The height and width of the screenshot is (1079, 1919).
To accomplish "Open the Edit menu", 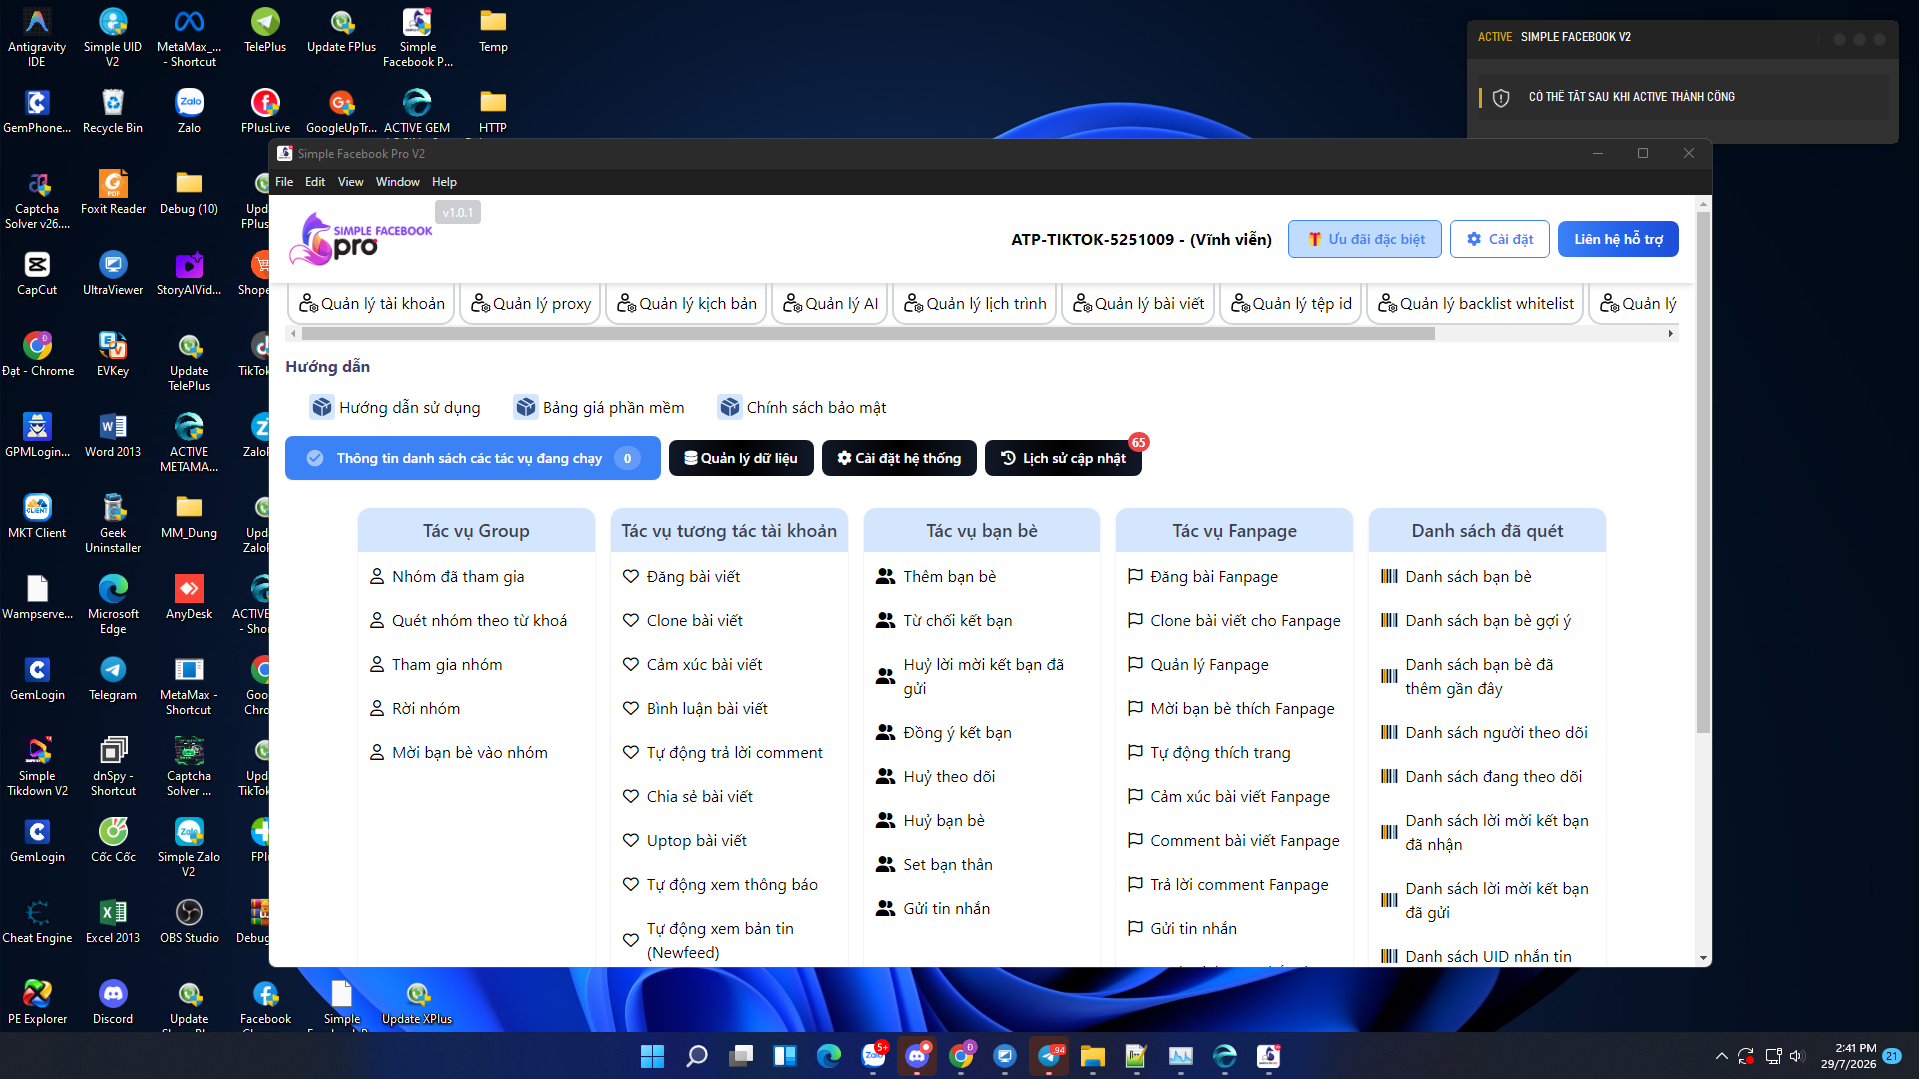I will [315, 182].
